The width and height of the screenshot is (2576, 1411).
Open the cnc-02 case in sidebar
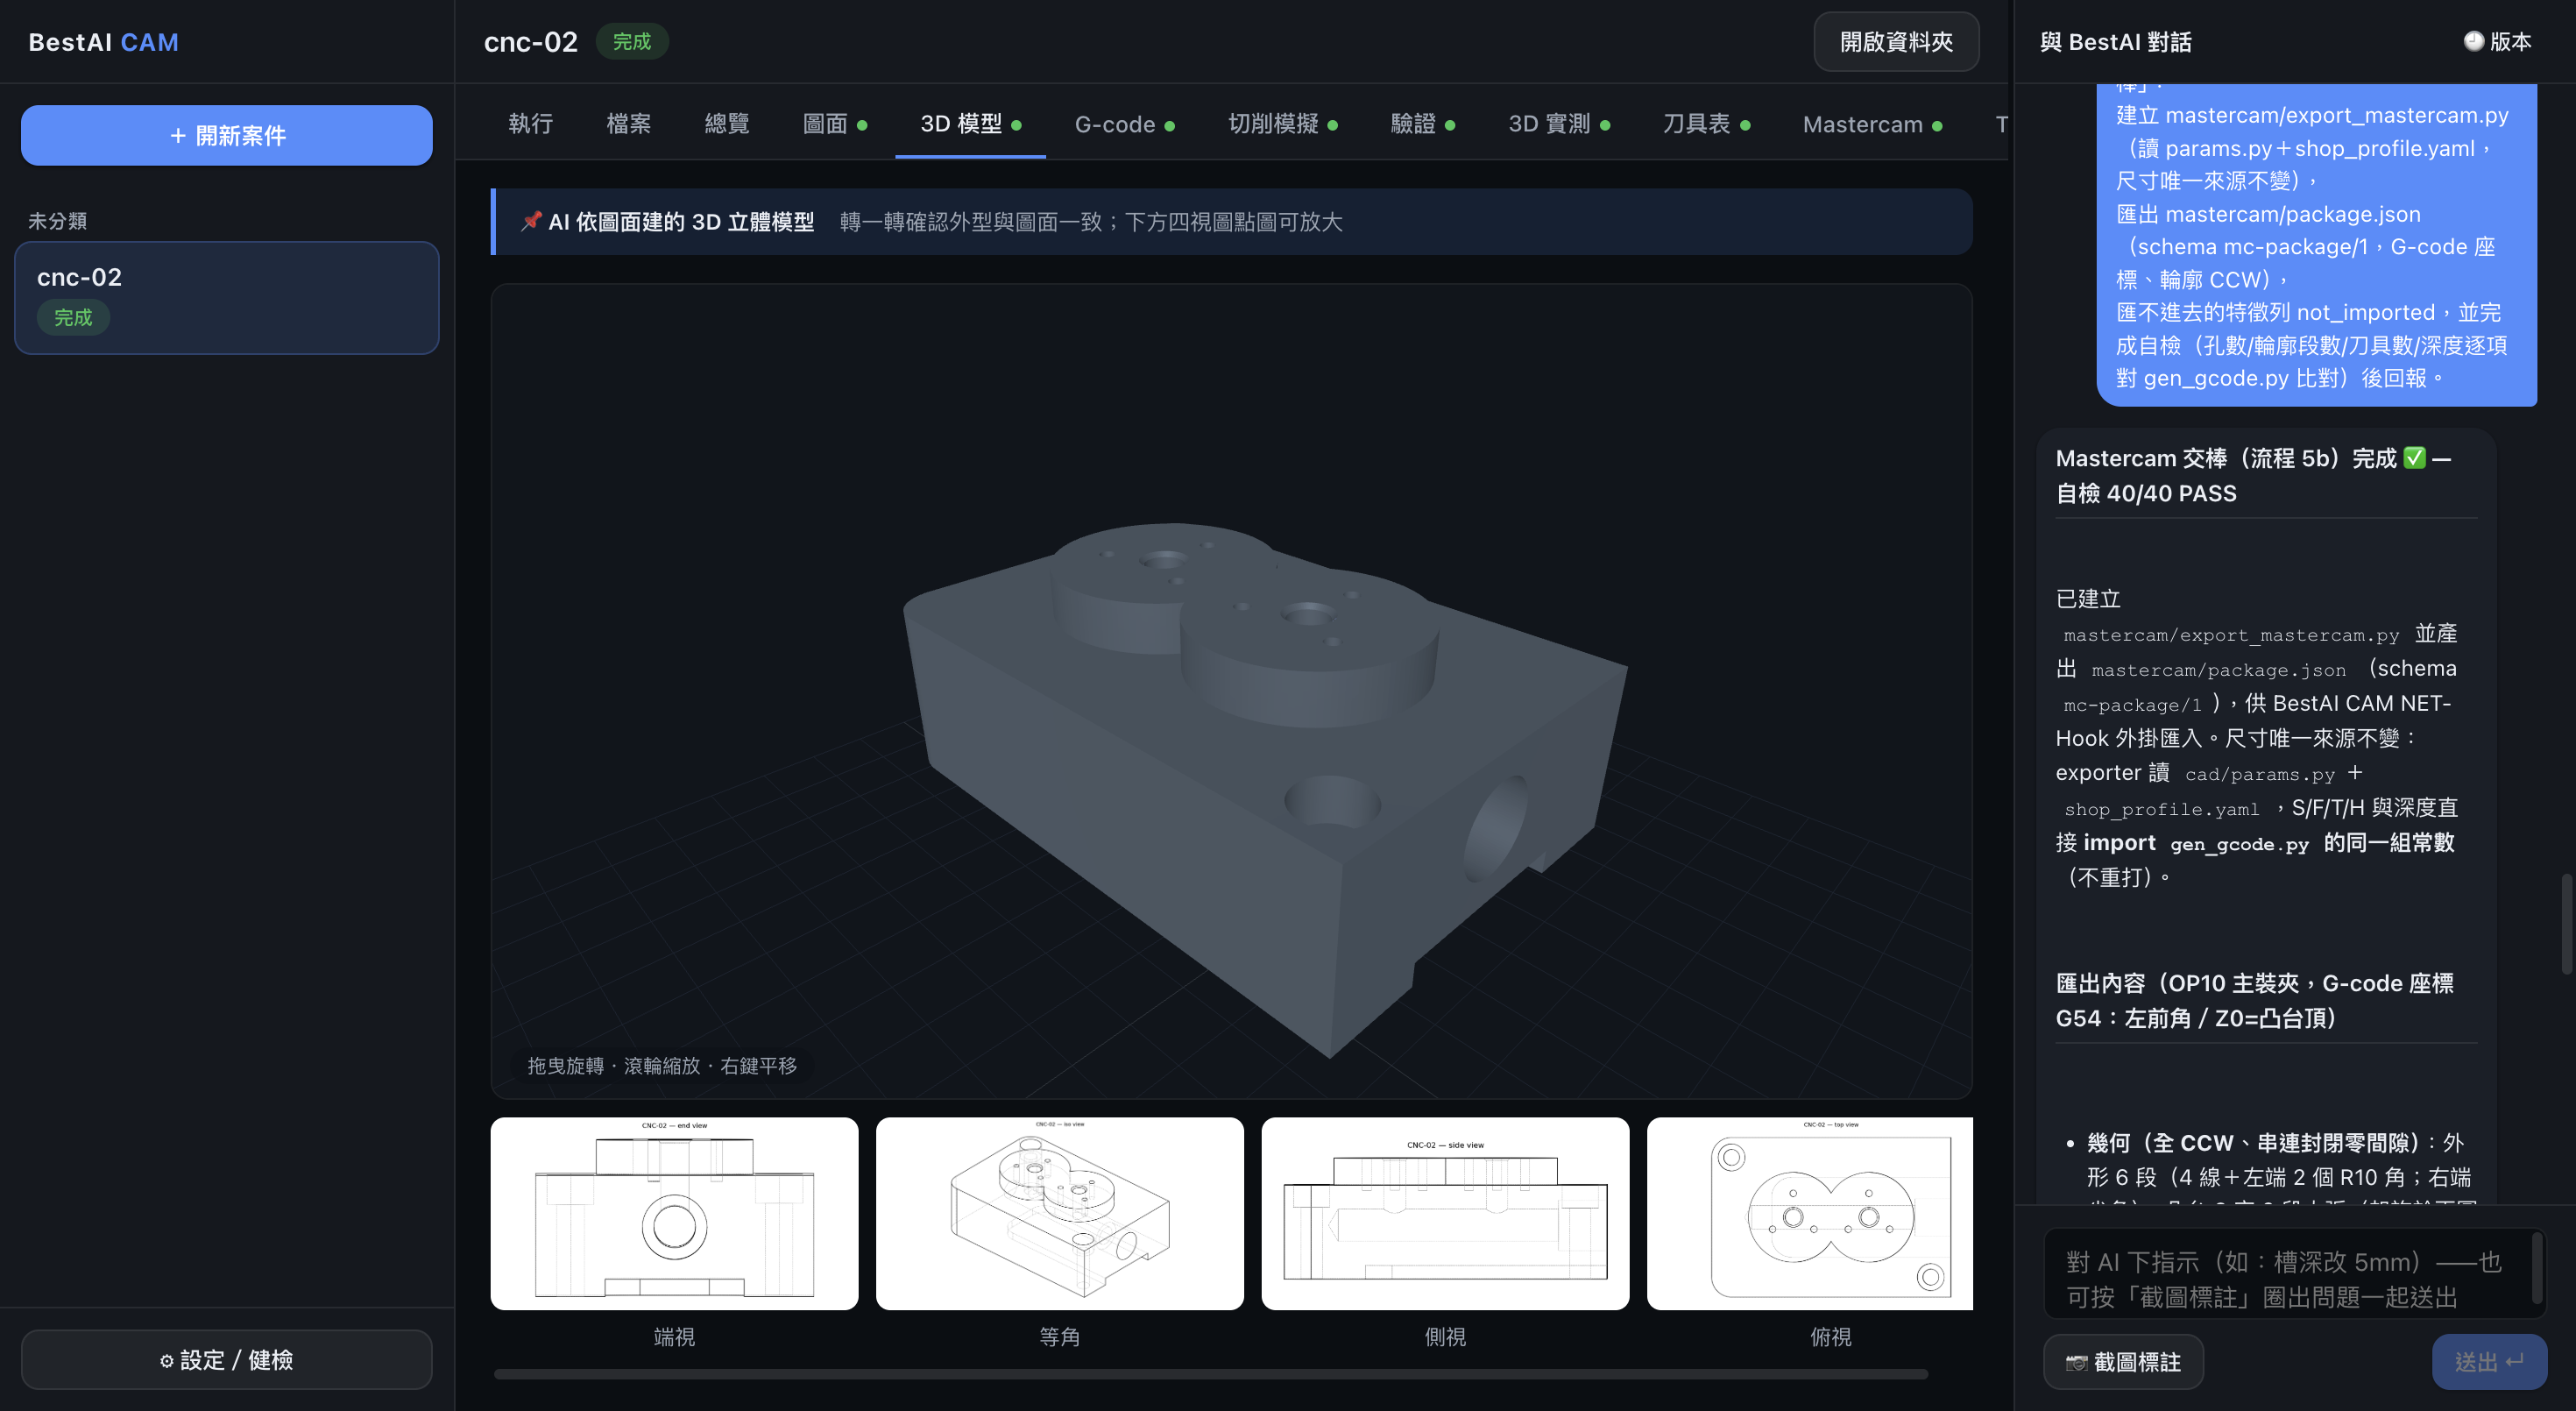pos(227,297)
